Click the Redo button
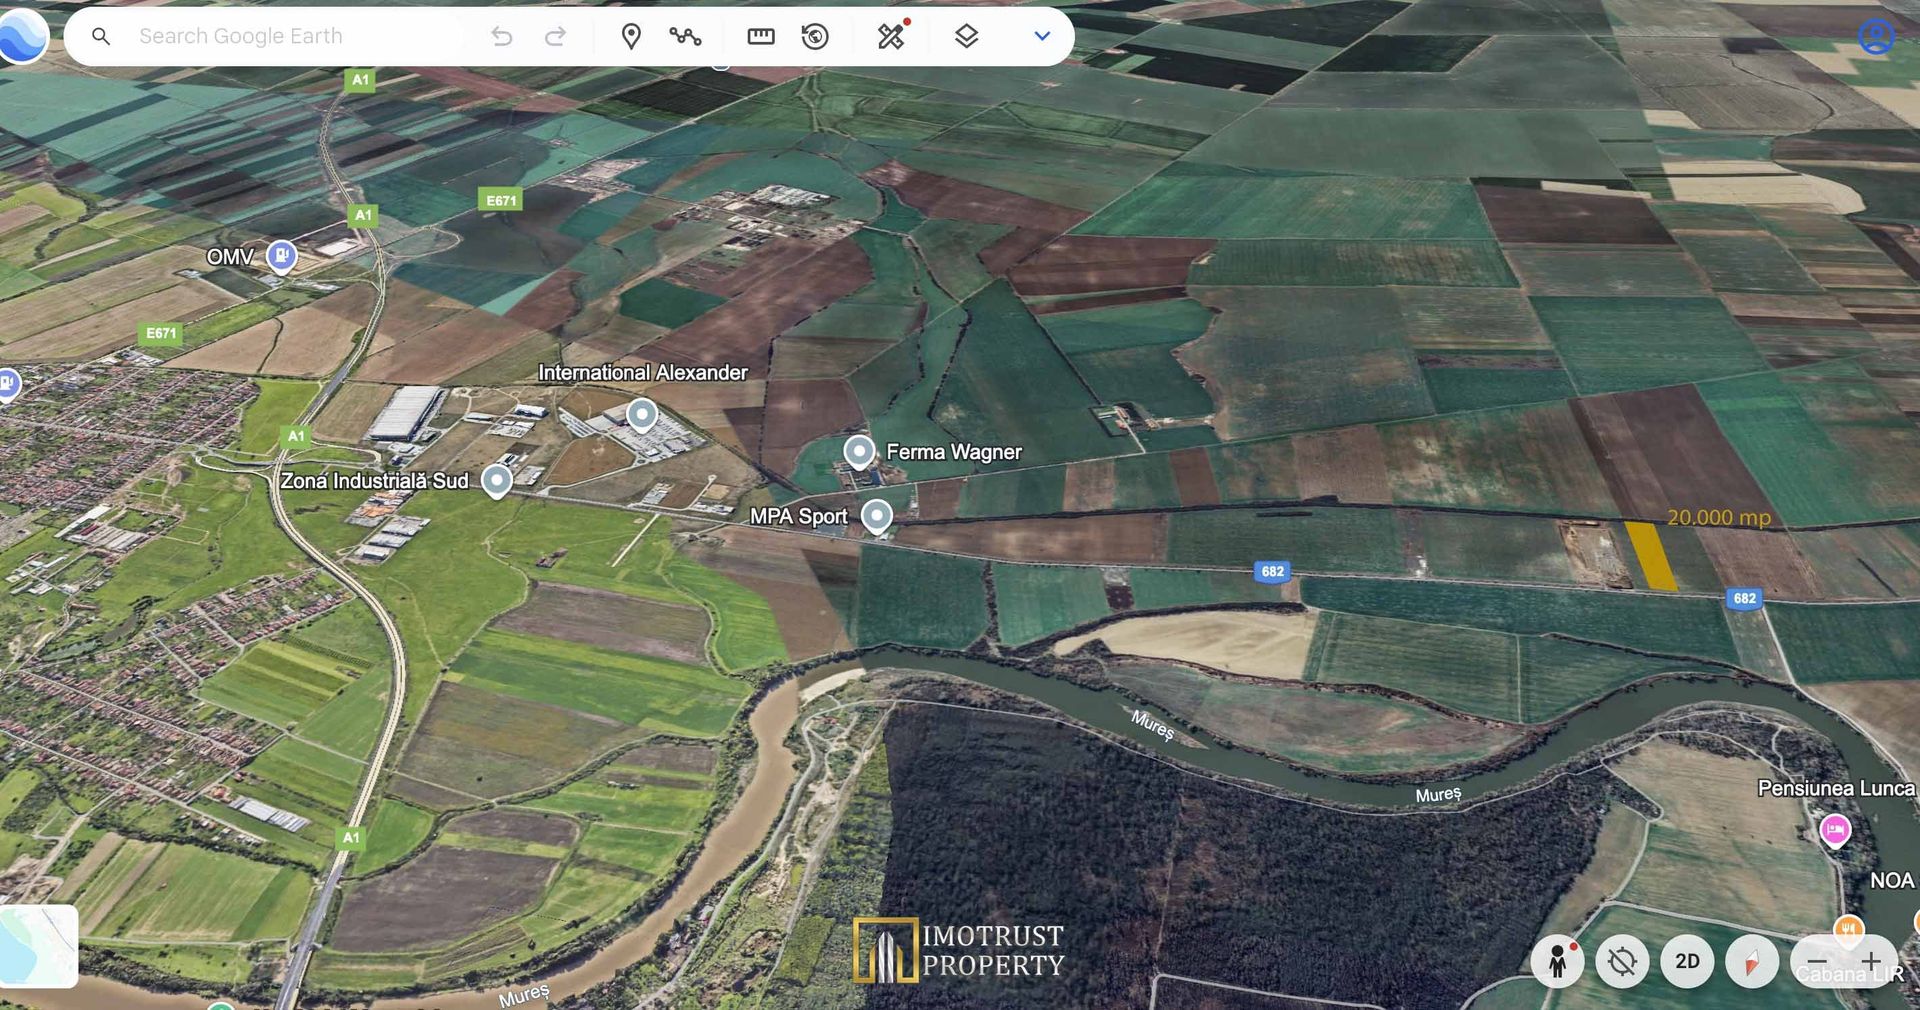1920x1010 pixels. tap(555, 35)
